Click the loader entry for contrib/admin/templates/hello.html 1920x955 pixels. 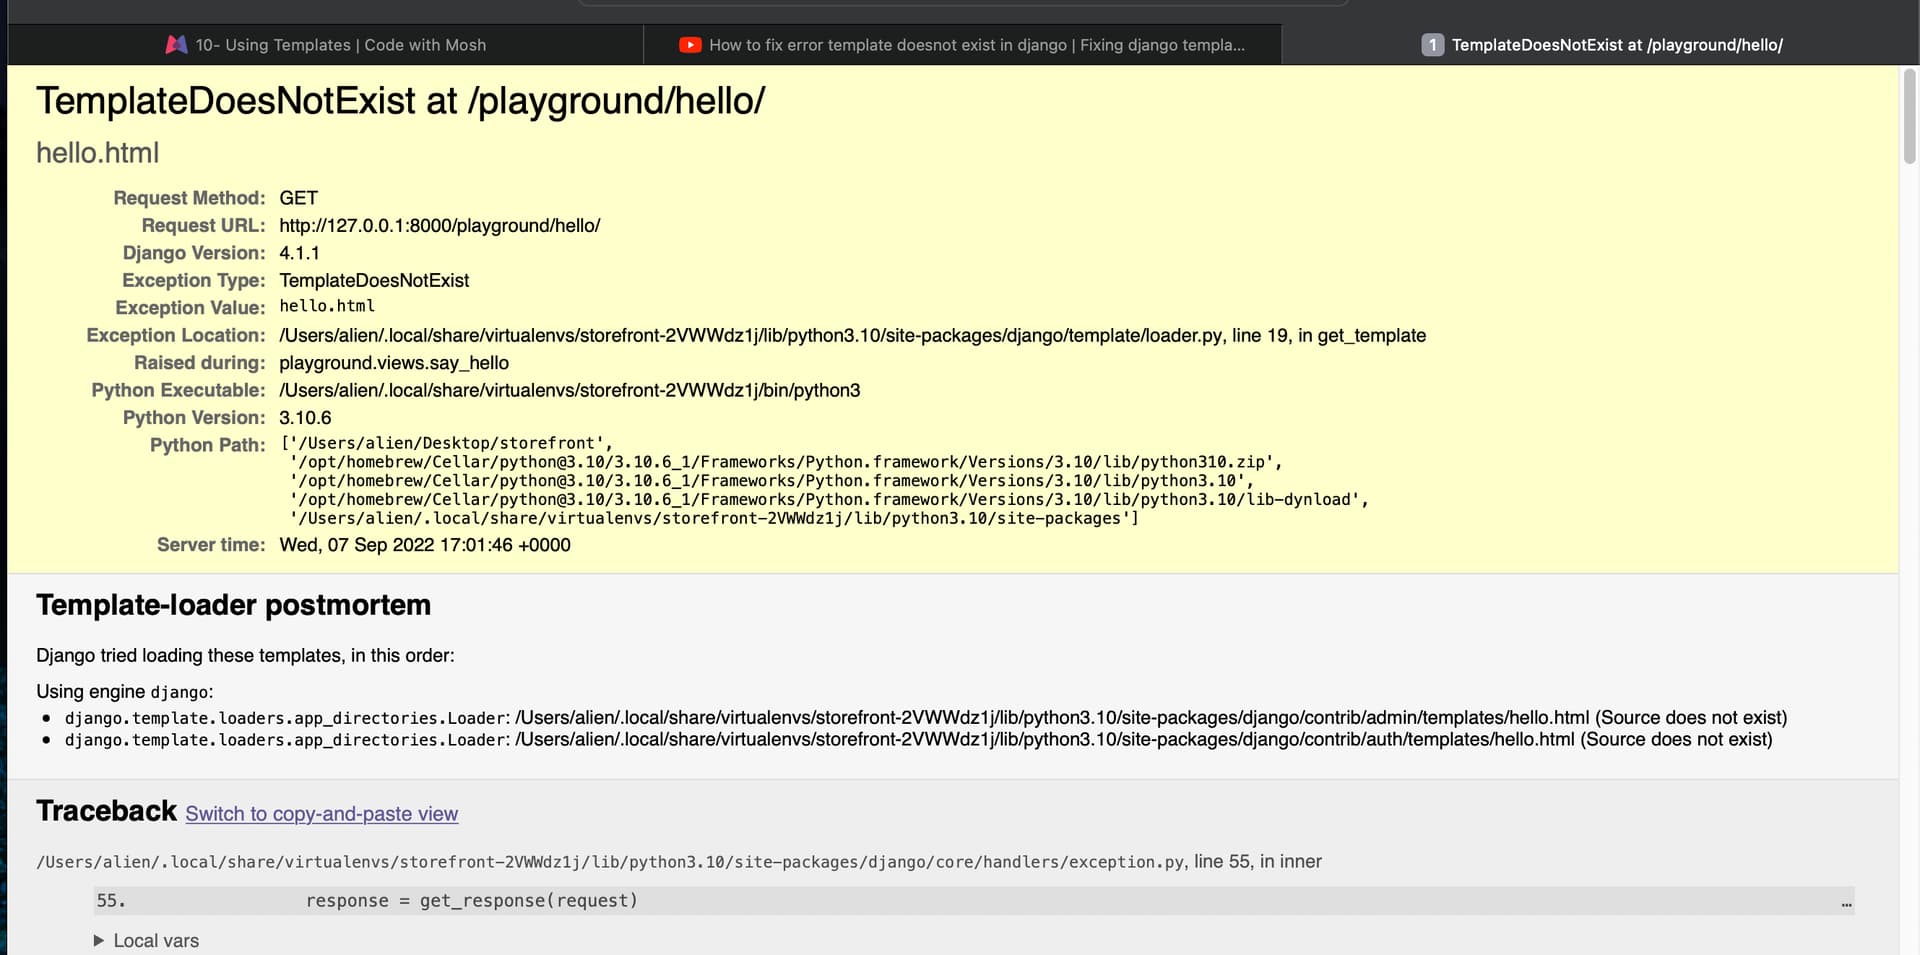(926, 718)
